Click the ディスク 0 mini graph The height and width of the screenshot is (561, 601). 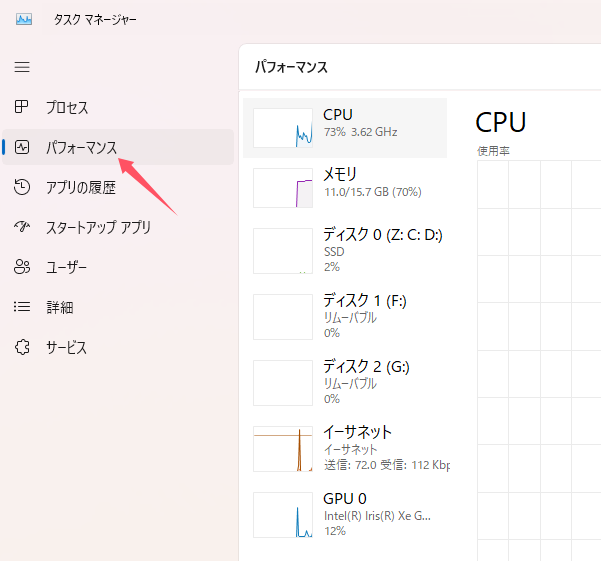coord(283,251)
